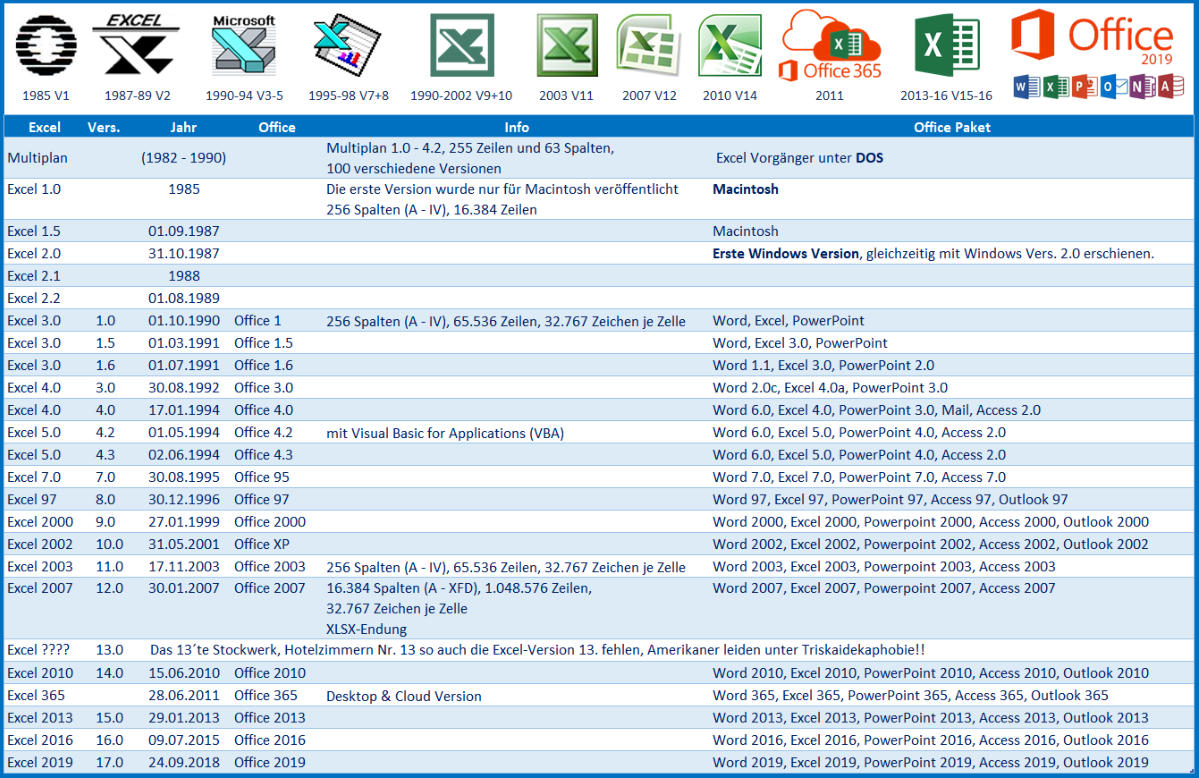Select the Excel logo above '2013-16 V15-16'
Screen dimensions: 1199x778
947,45
